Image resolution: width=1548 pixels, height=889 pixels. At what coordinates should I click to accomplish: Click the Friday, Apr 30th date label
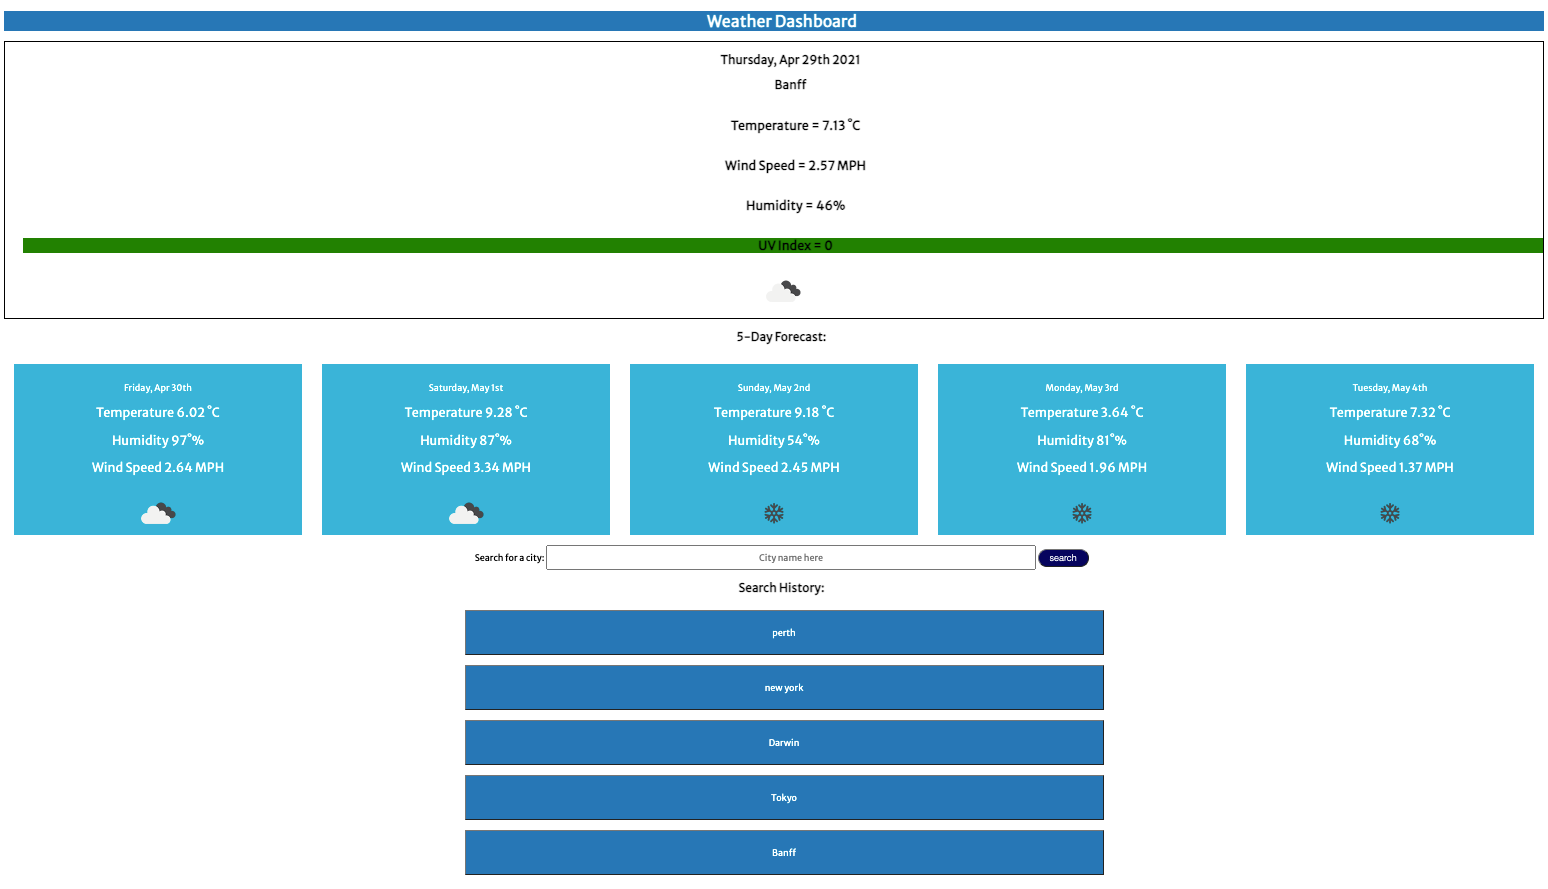tap(158, 388)
